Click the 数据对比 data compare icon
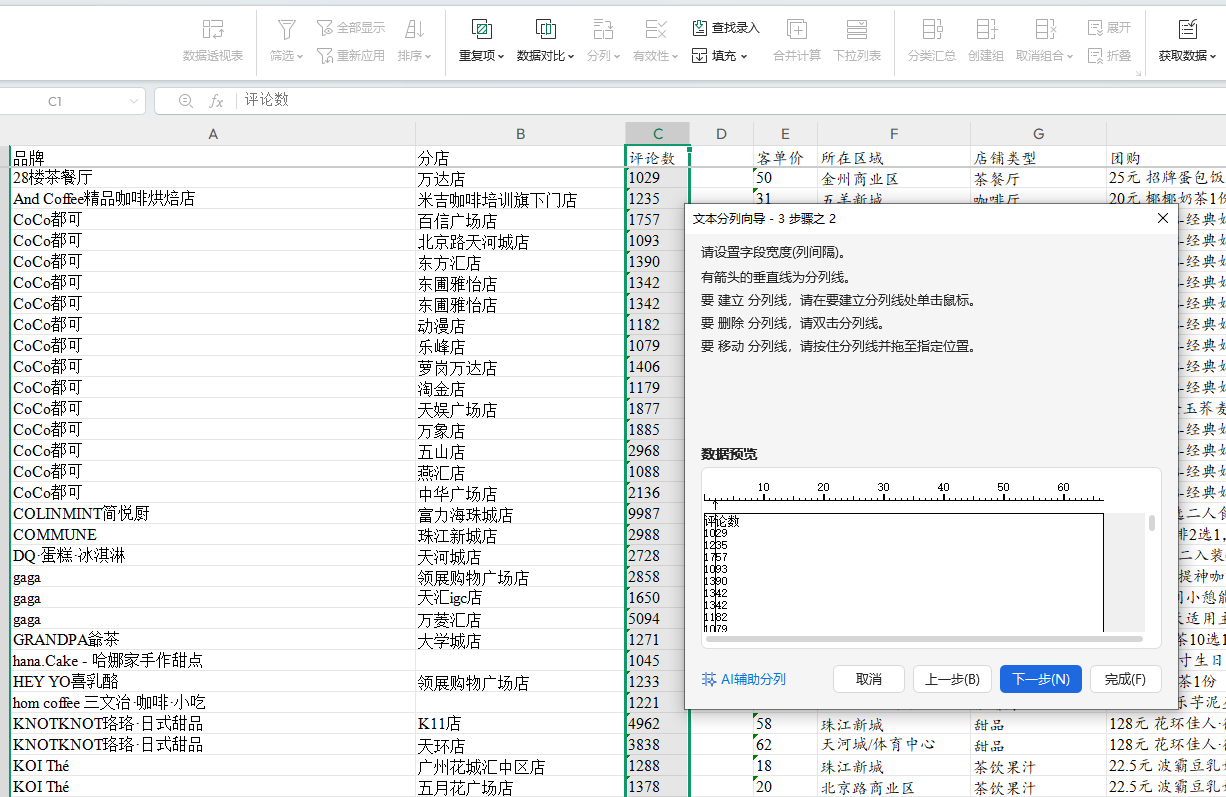1226x797 pixels. 545,29
